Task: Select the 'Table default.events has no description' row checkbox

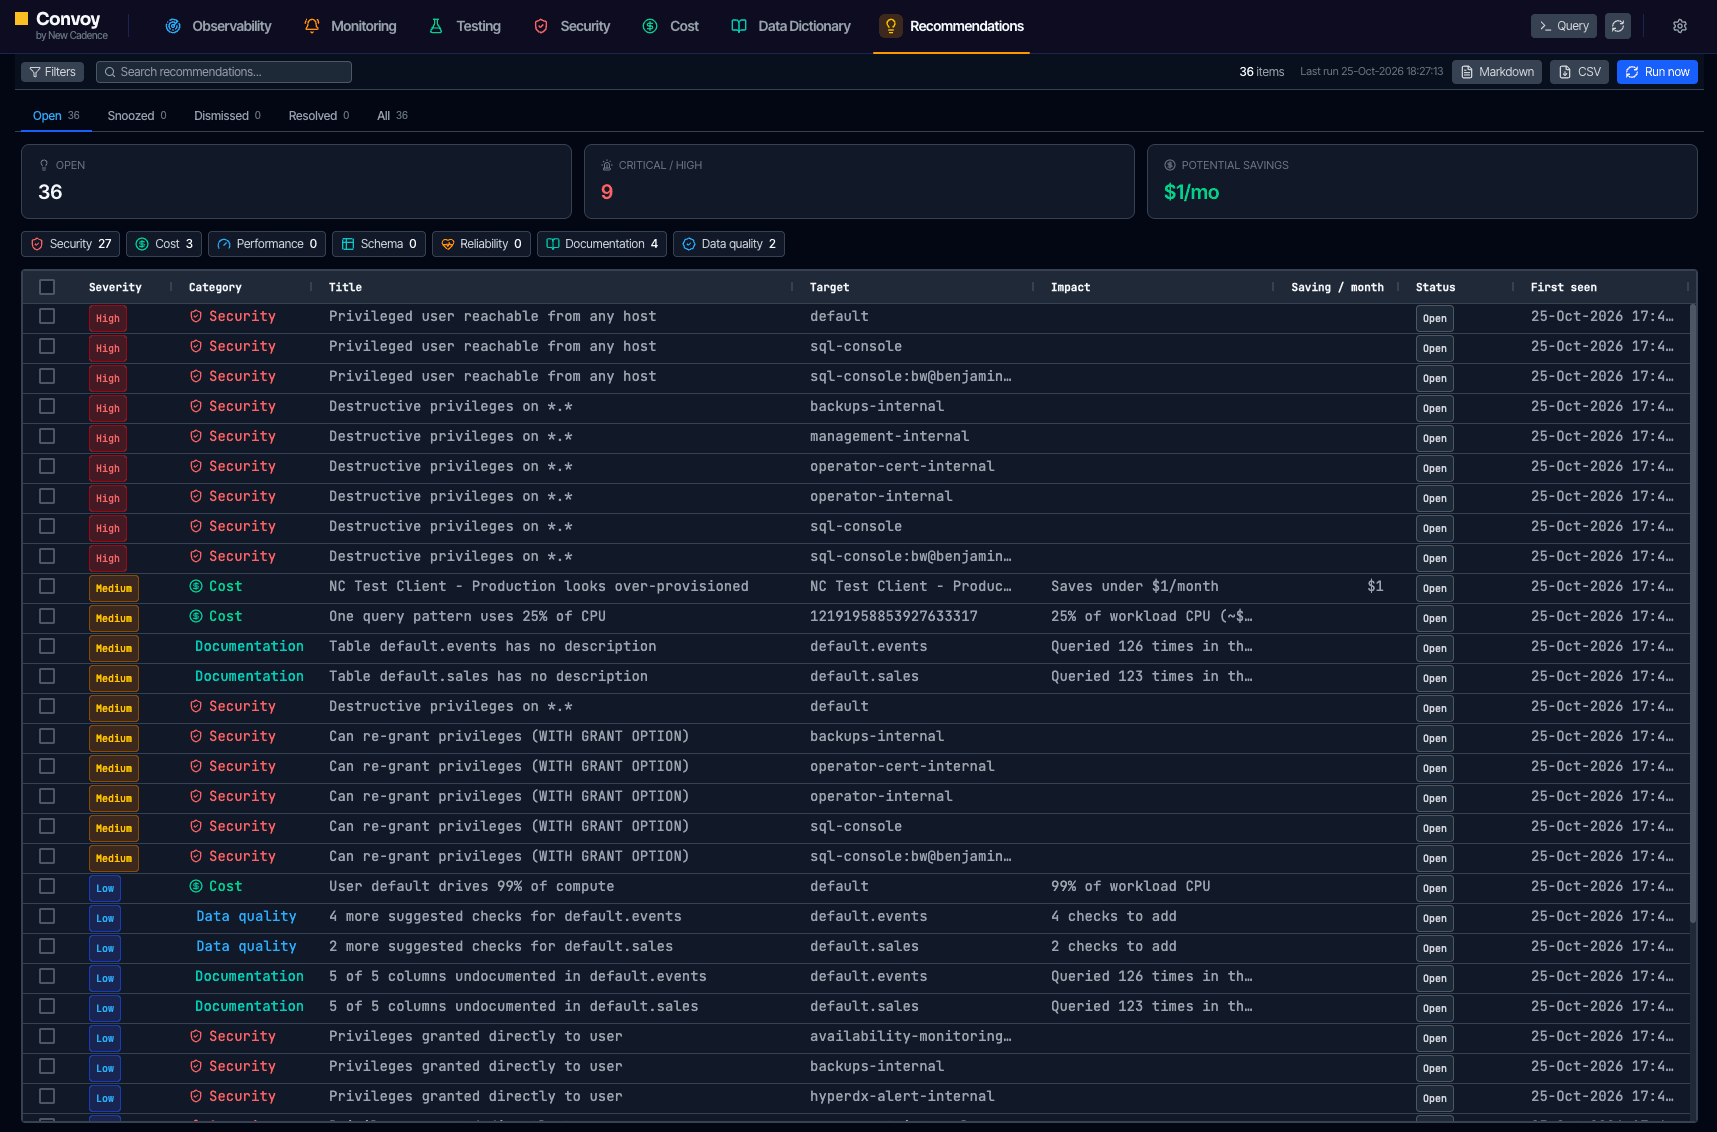Action: (47, 646)
